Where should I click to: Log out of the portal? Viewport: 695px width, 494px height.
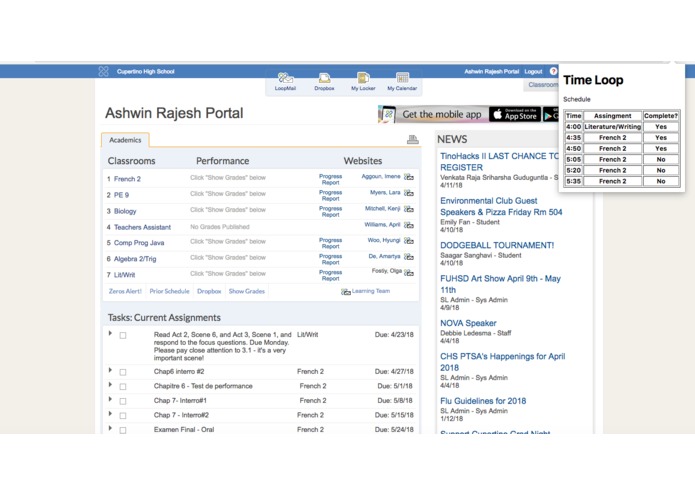533,71
